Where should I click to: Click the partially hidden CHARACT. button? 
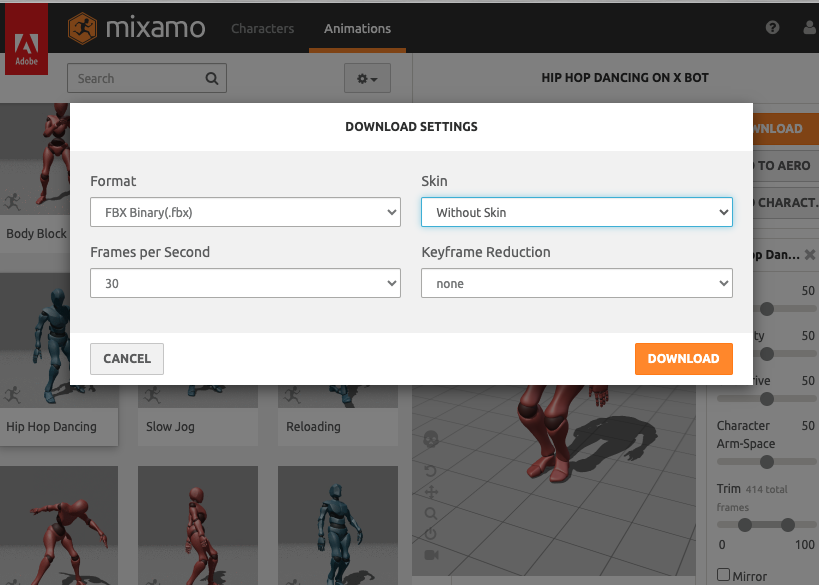tap(786, 203)
